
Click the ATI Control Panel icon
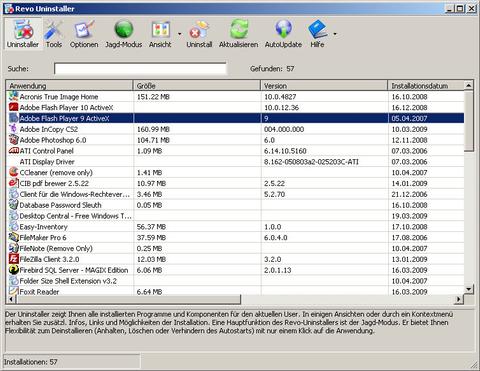14,151
